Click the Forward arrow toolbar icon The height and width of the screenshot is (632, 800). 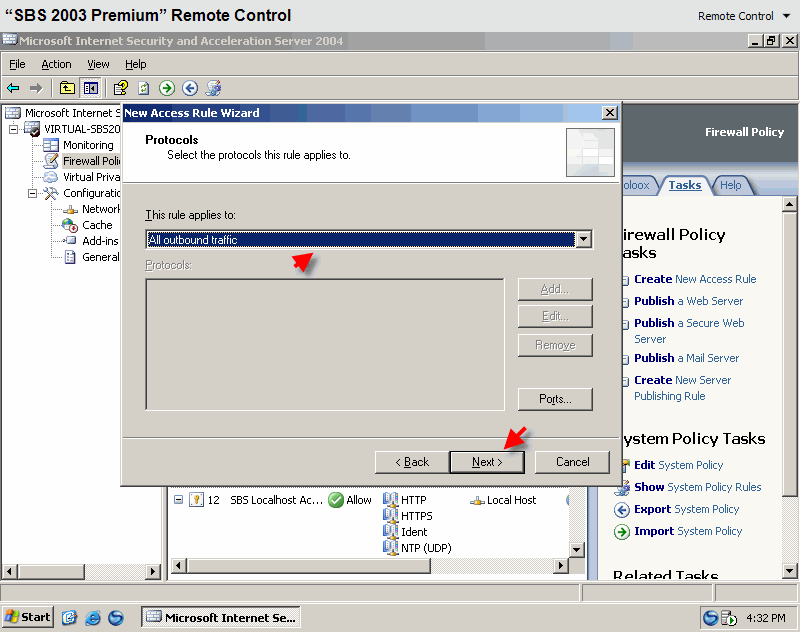36,88
